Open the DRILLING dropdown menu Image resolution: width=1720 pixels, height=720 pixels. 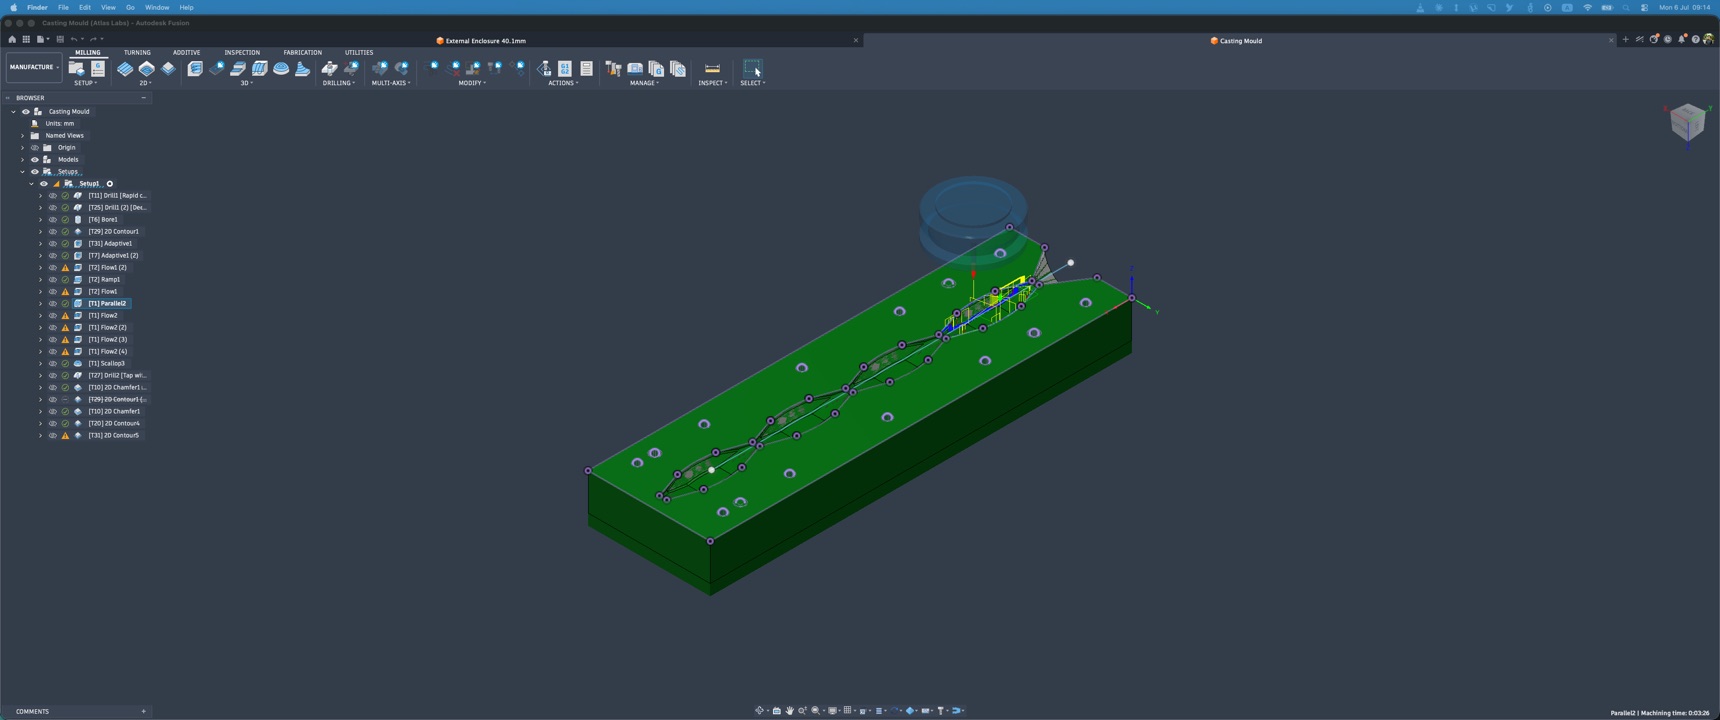pos(339,83)
